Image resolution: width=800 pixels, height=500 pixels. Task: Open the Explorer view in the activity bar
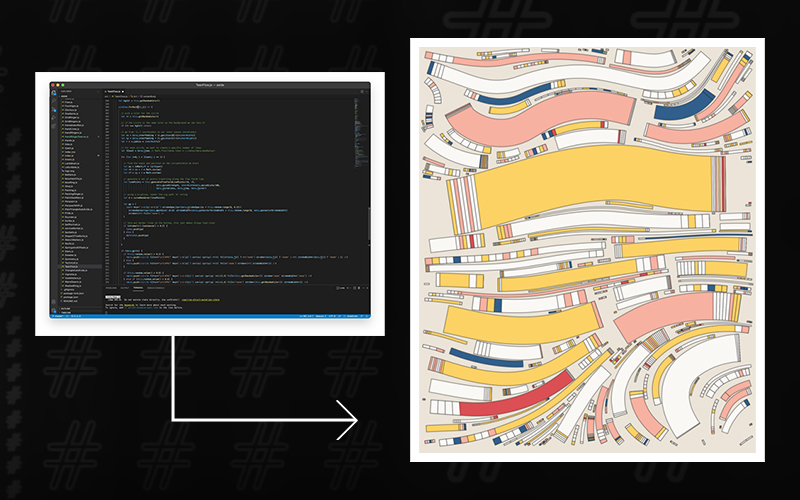[x=54, y=92]
